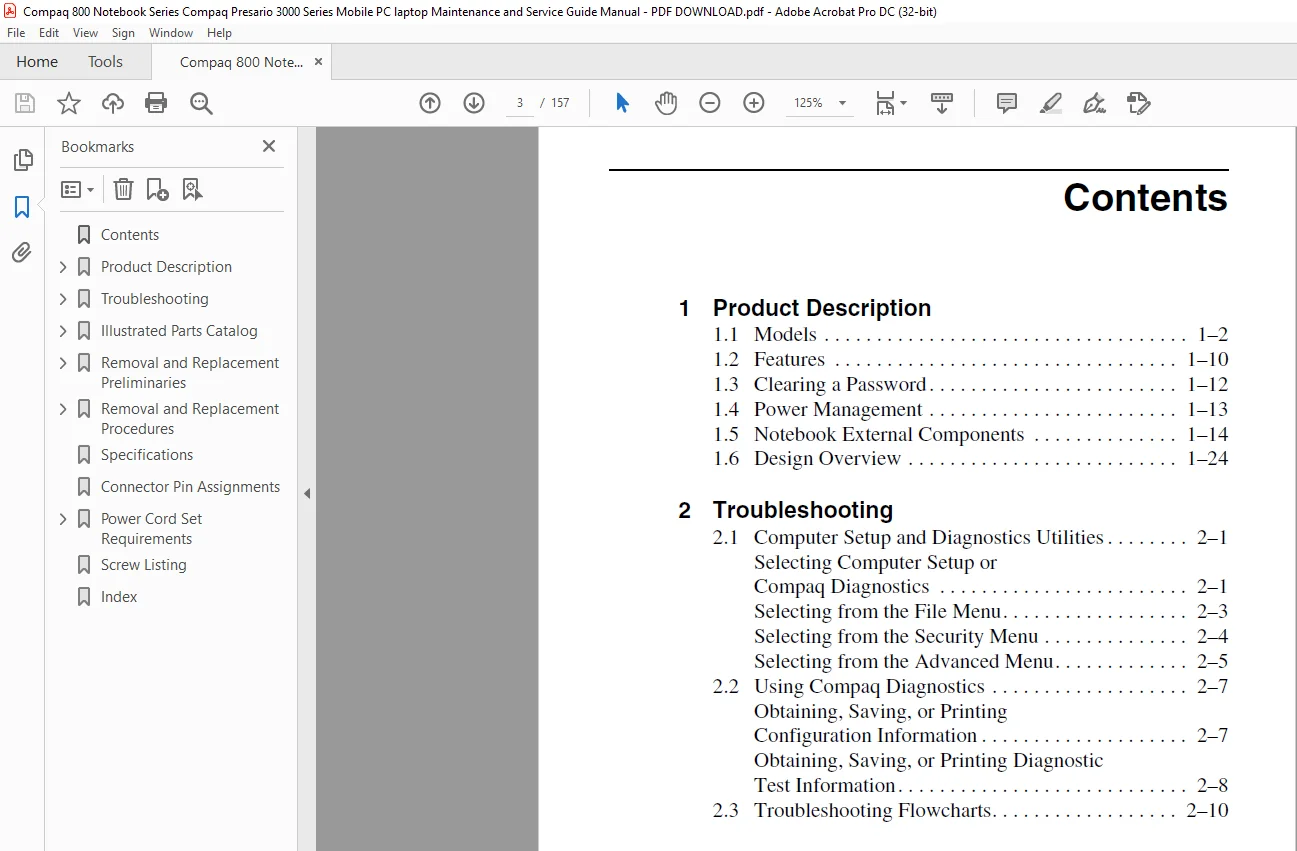Open the find text magnifier icon

click(x=201, y=103)
